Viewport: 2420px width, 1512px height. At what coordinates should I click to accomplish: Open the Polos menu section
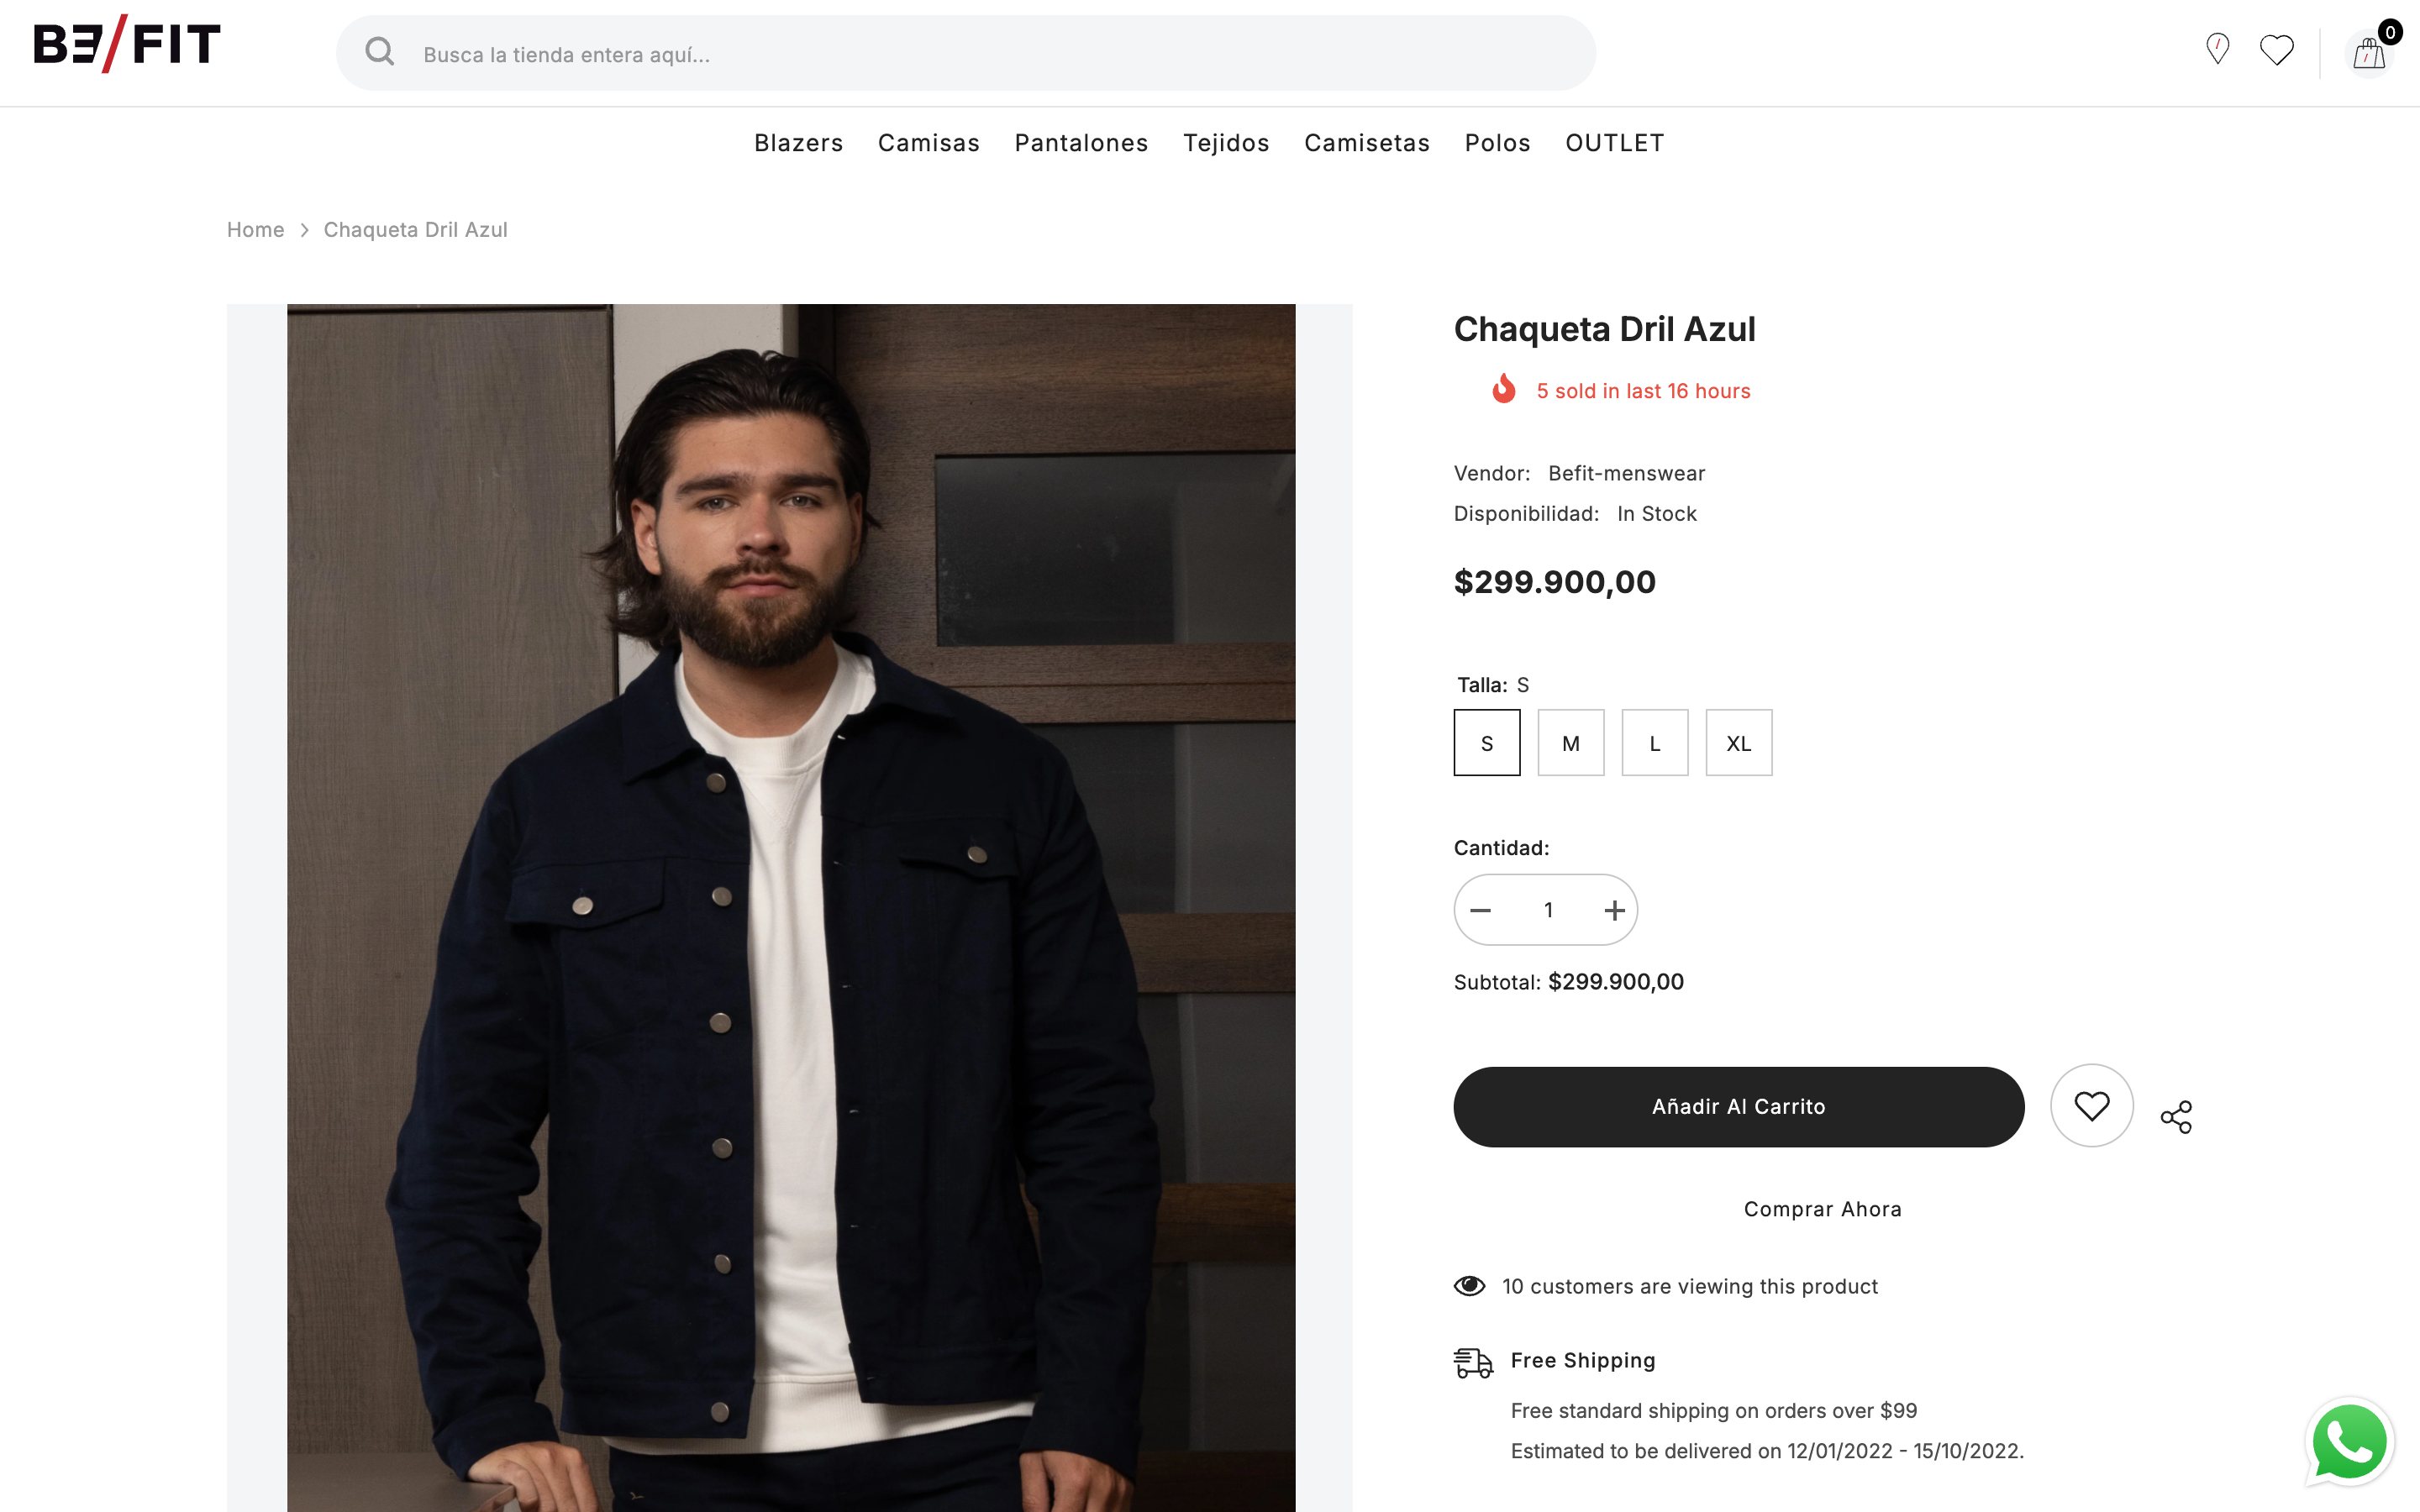click(x=1497, y=143)
